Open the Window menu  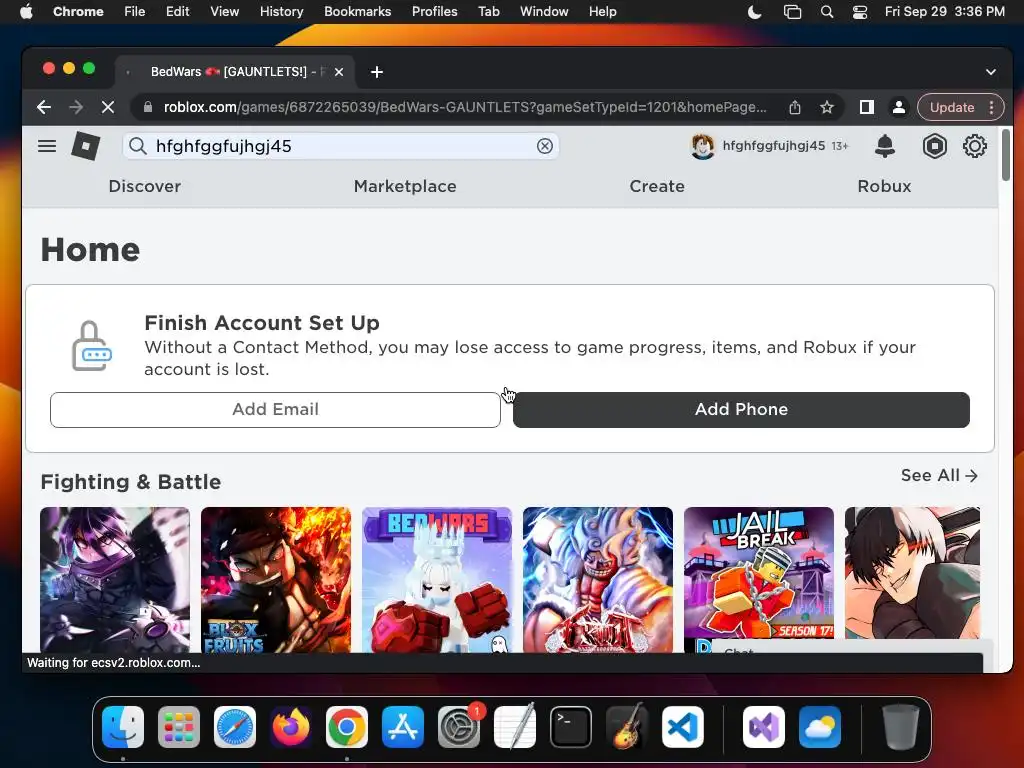(x=544, y=12)
